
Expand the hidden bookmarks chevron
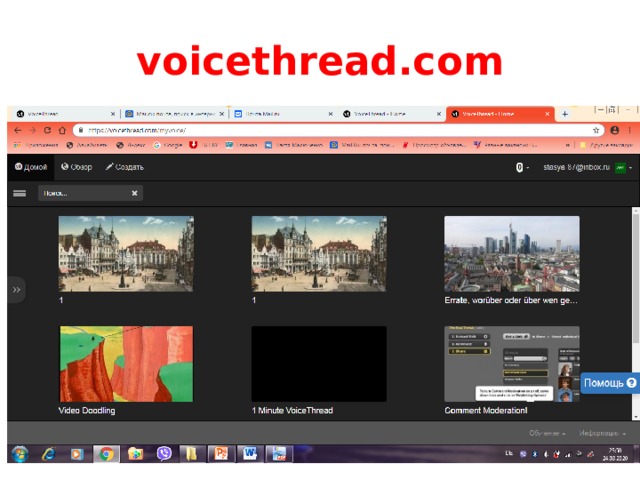pyautogui.click(x=568, y=145)
